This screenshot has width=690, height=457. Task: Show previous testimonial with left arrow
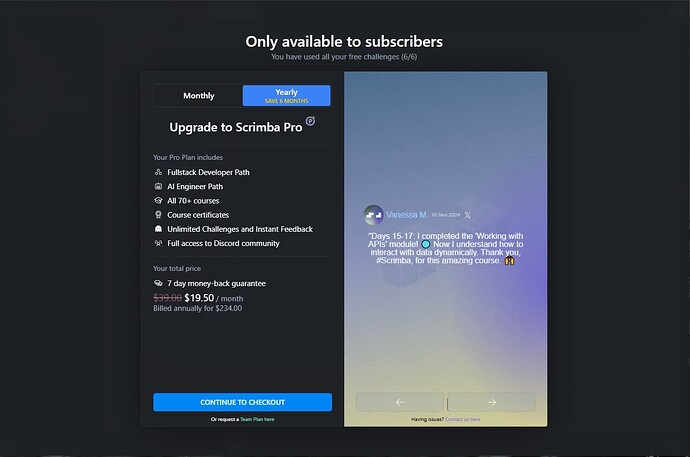coord(400,402)
